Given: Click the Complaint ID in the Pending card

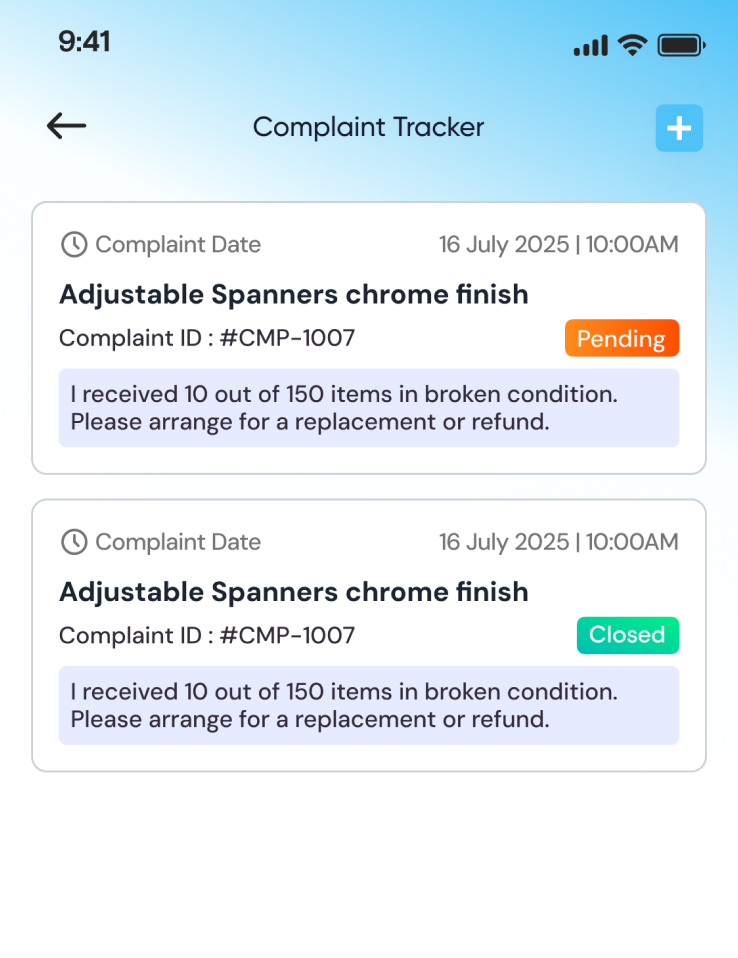Looking at the screenshot, I should click(207, 338).
